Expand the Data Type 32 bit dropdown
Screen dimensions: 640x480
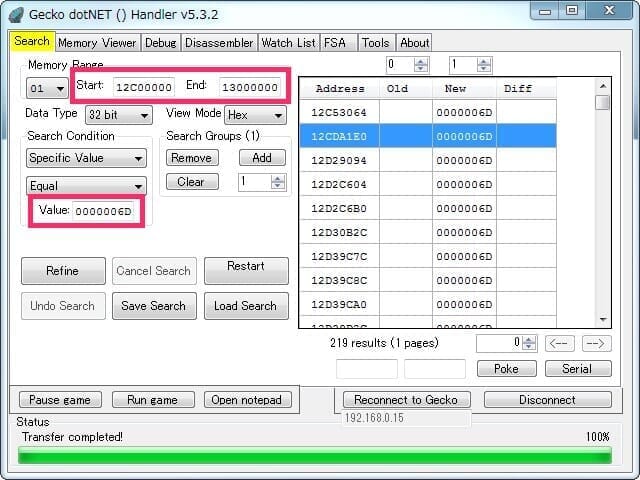[118, 115]
